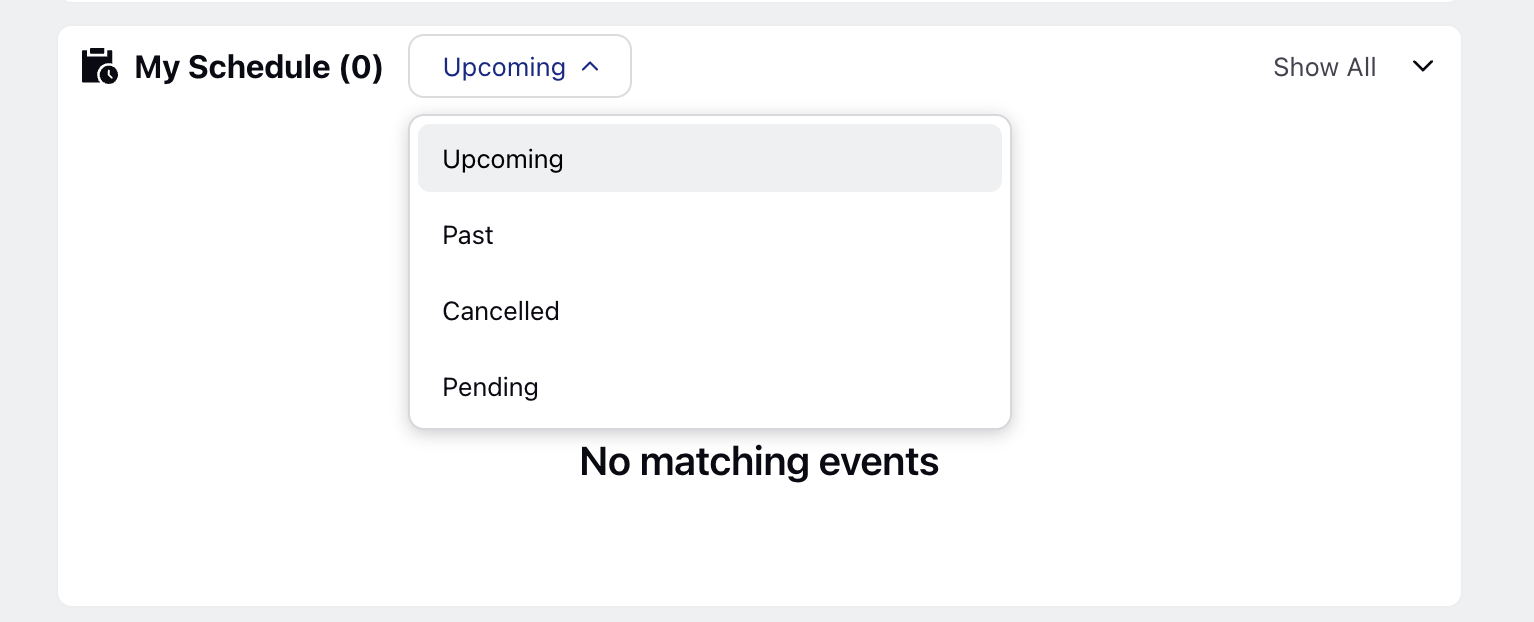
Task: Pick Cancelled in the schedule filter menu
Action: (x=710, y=311)
